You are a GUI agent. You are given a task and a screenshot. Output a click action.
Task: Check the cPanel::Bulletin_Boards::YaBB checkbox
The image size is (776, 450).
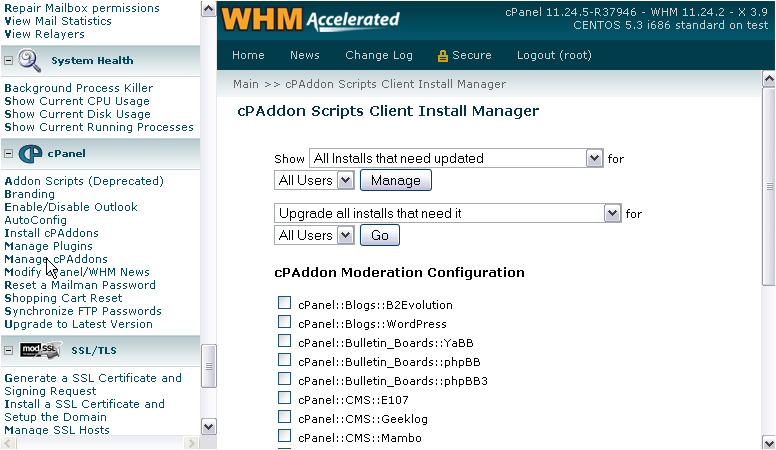tap(285, 341)
